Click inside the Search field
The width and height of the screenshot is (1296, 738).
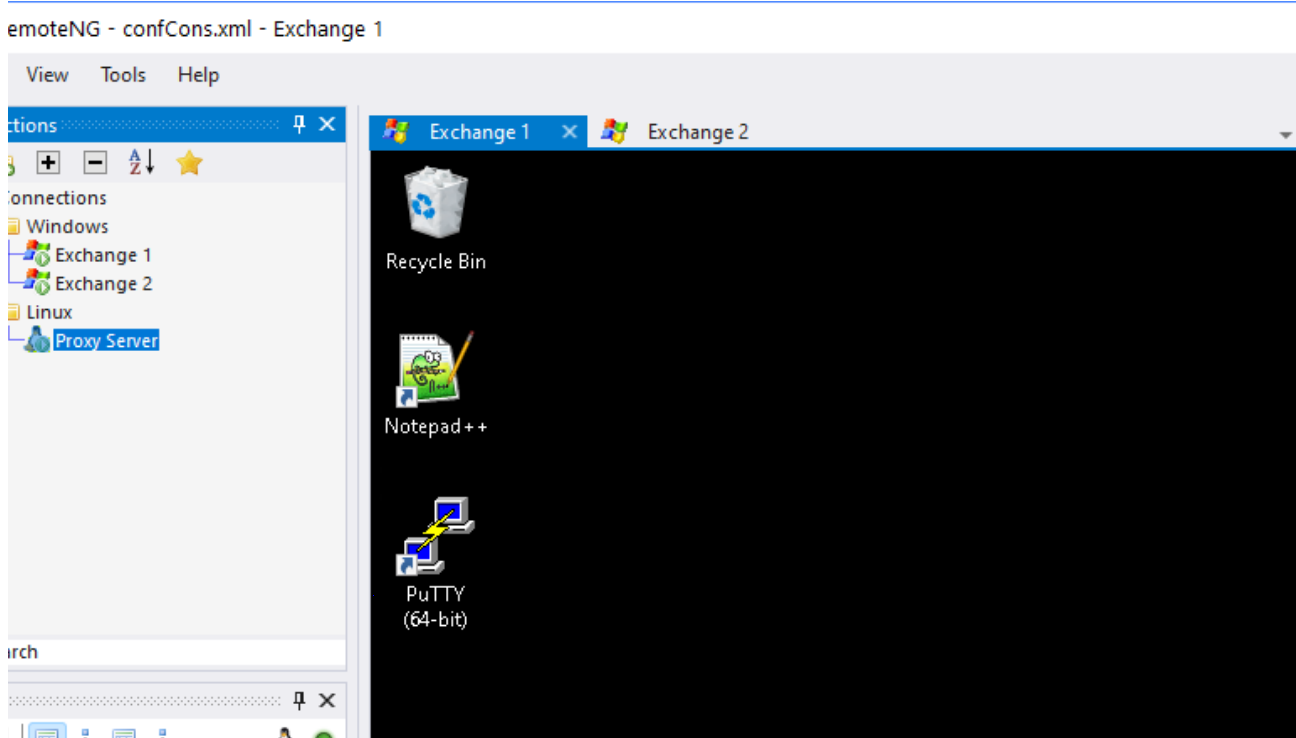coord(150,651)
